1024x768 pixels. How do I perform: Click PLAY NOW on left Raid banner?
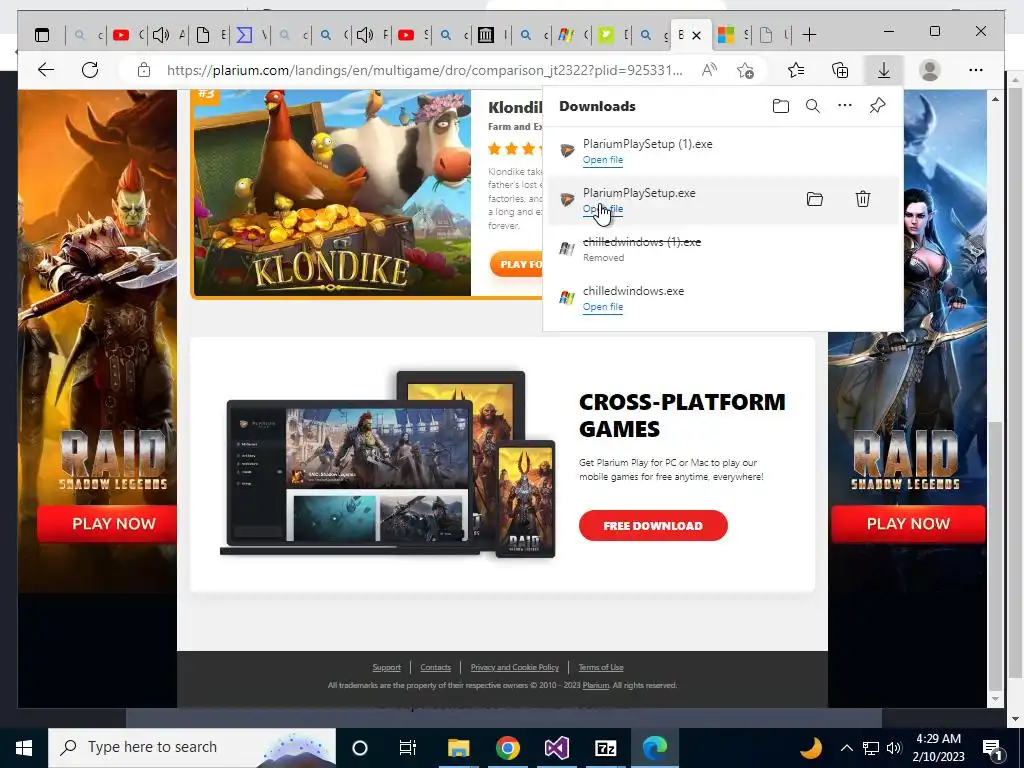tap(108, 524)
